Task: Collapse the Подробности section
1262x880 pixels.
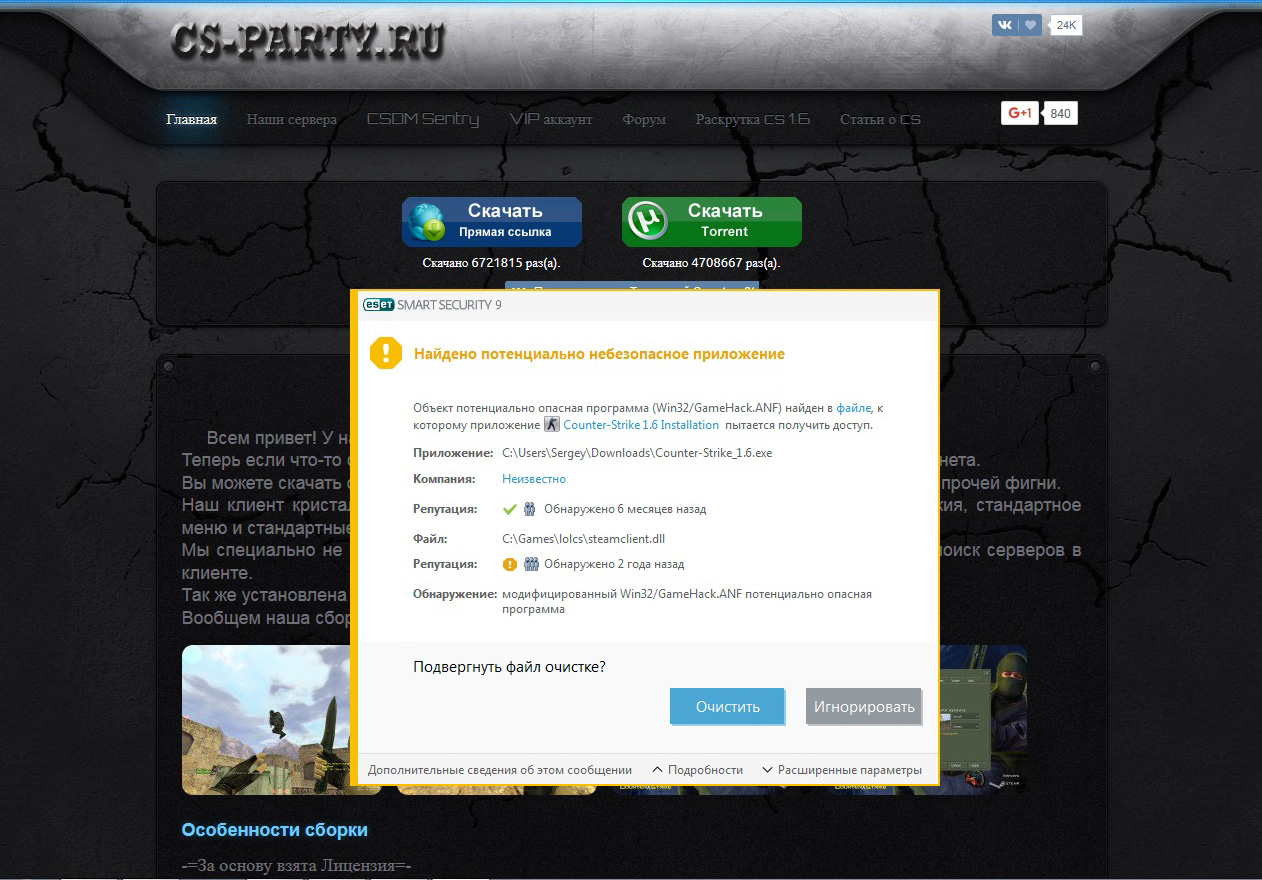Action: 697,770
